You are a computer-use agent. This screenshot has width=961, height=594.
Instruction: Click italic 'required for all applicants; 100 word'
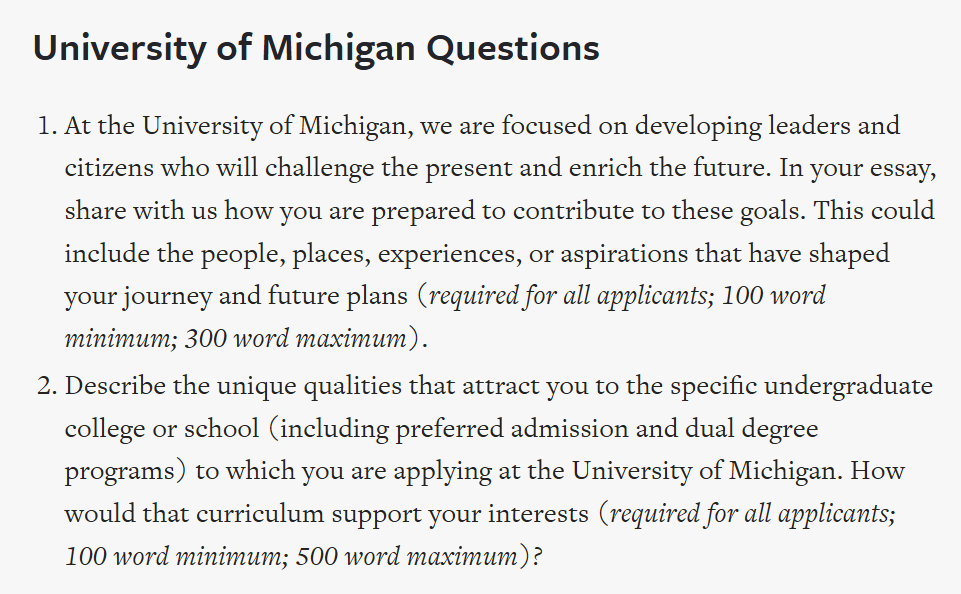coord(627,297)
